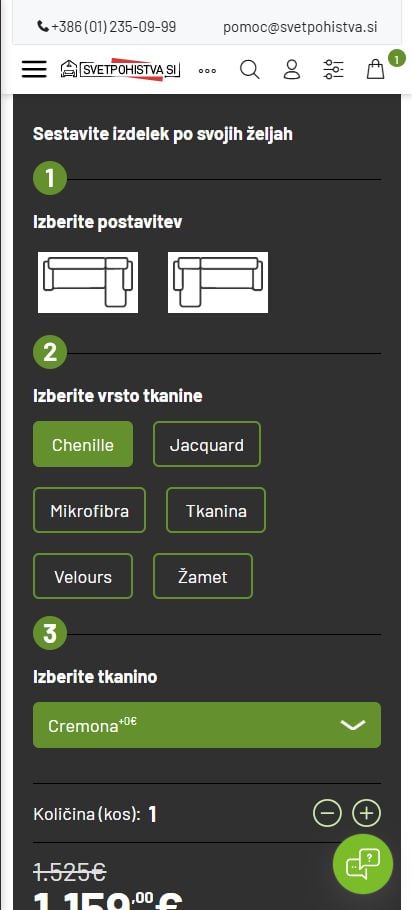
Task: Select the right-corner sofa layout
Action: [88, 282]
